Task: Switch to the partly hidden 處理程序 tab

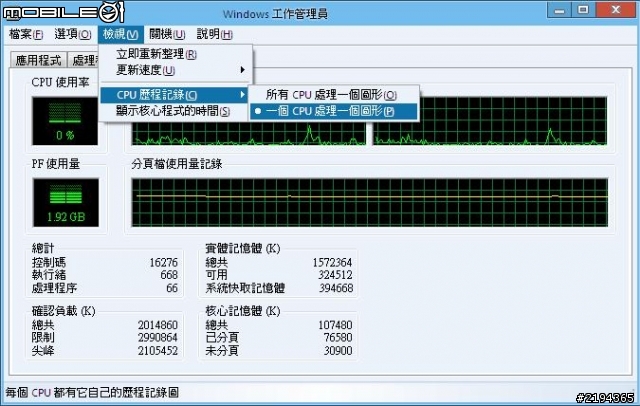Action: click(x=83, y=60)
